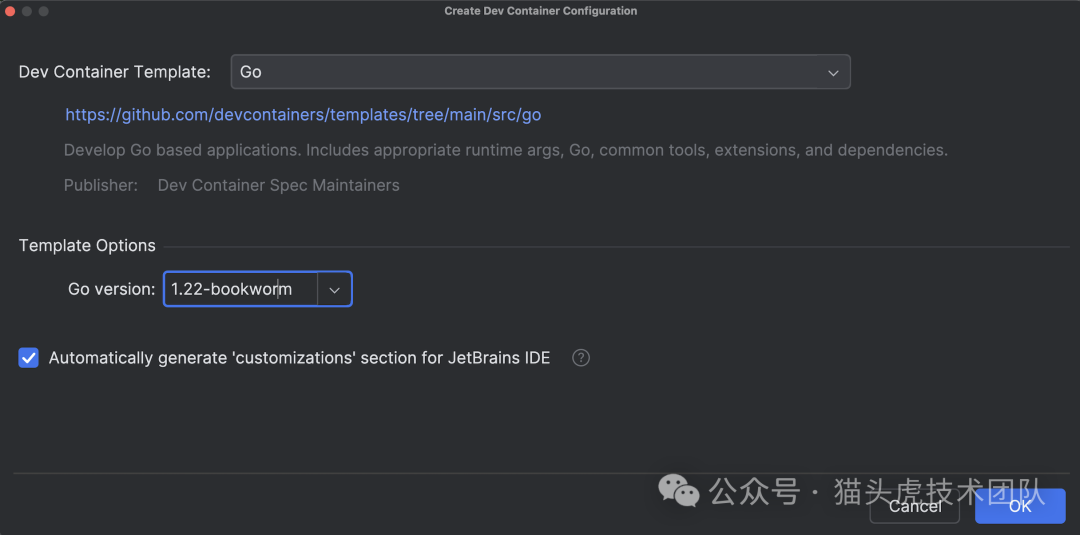
Task: Click the 'Create Dev Container Configuration' title bar
Action: [x=540, y=11]
